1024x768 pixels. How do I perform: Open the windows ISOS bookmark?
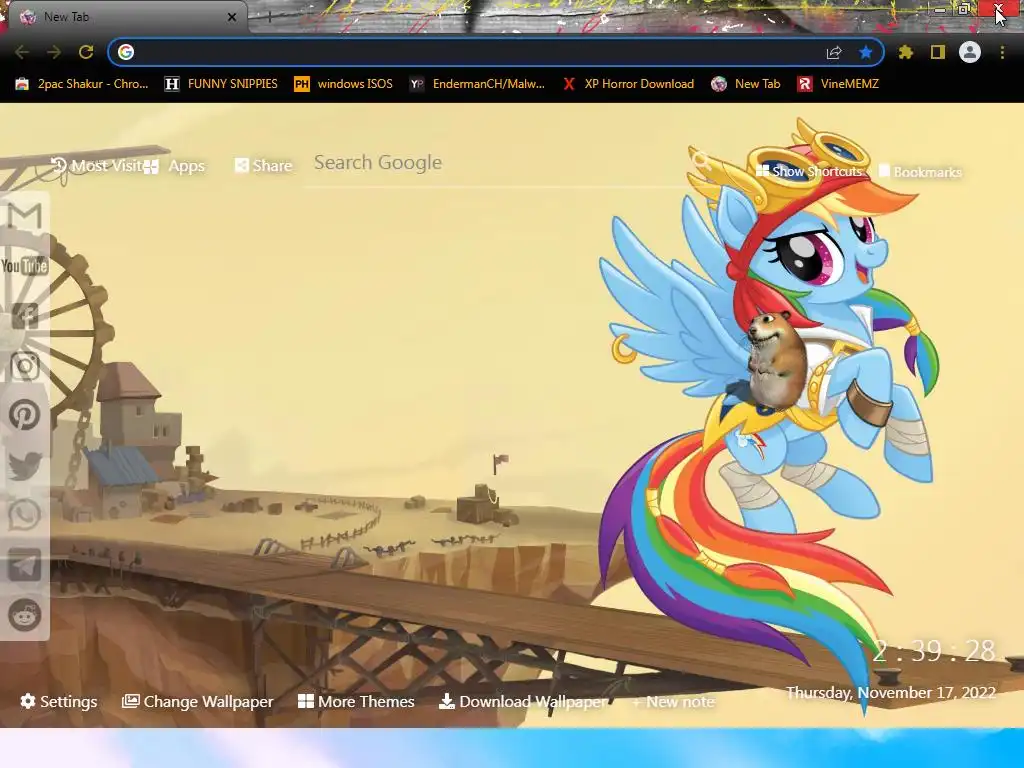tap(344, 84)
